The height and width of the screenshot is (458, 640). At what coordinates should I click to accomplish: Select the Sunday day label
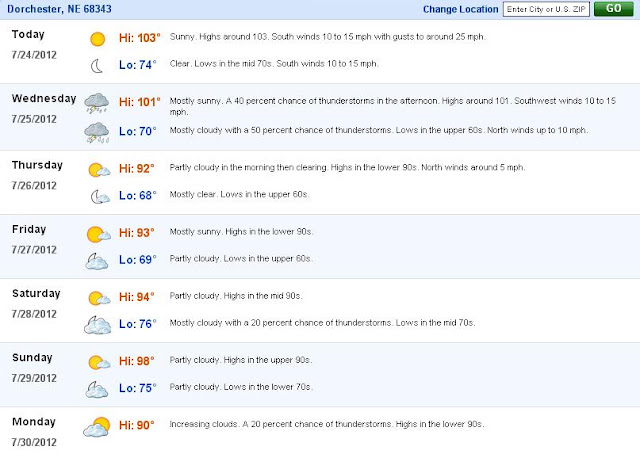tap(32, 357)
